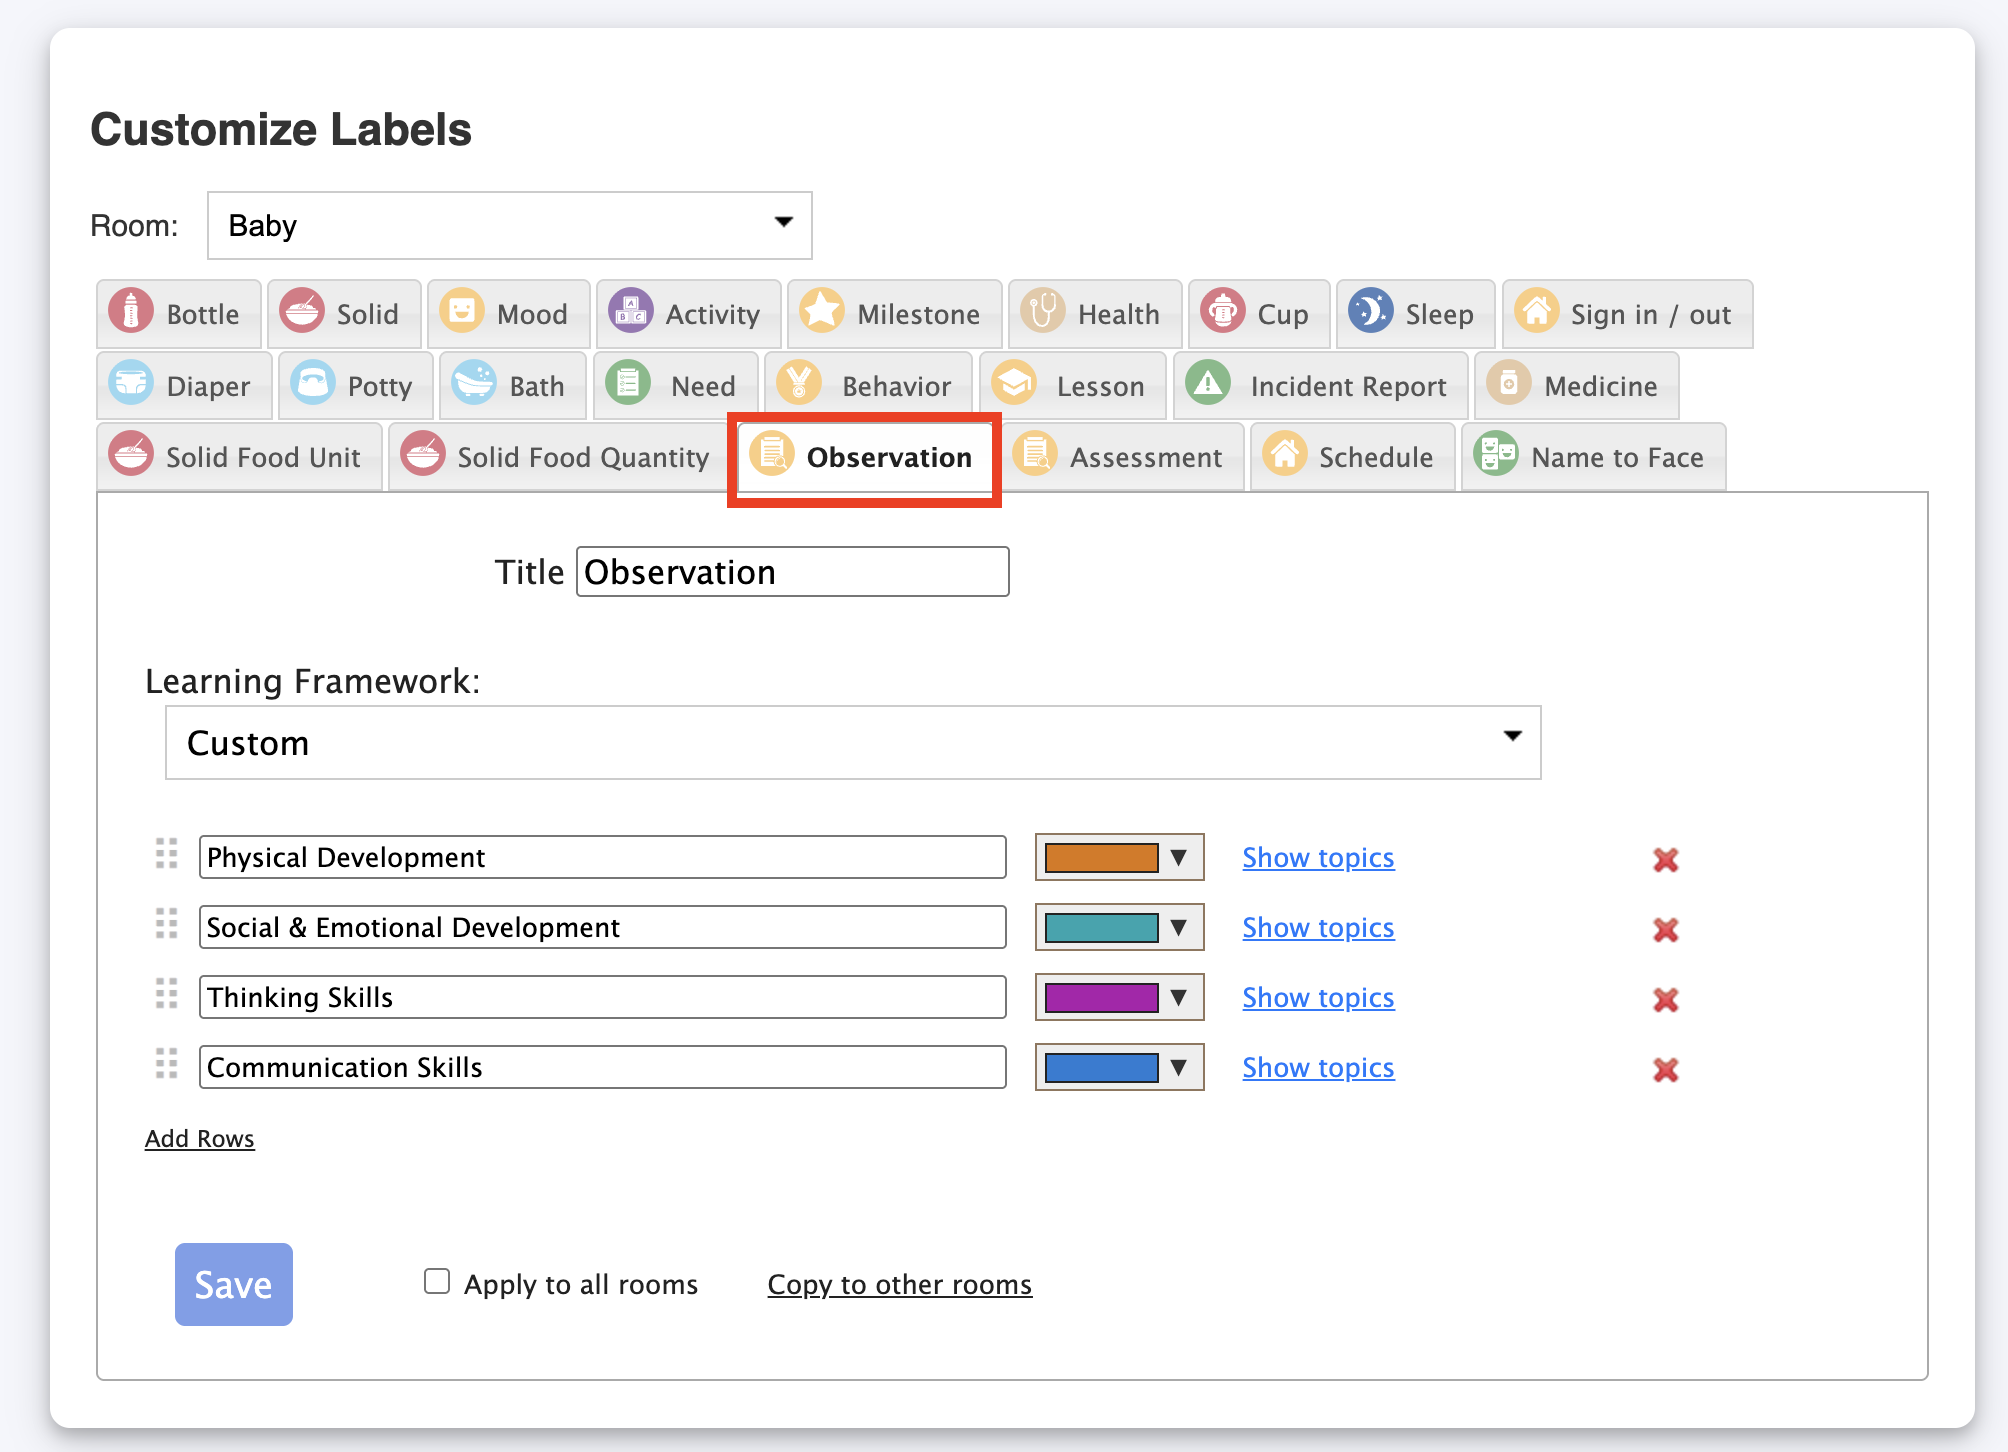
Task: Click the Sleep moon icon
Action: pos(1370,312)
